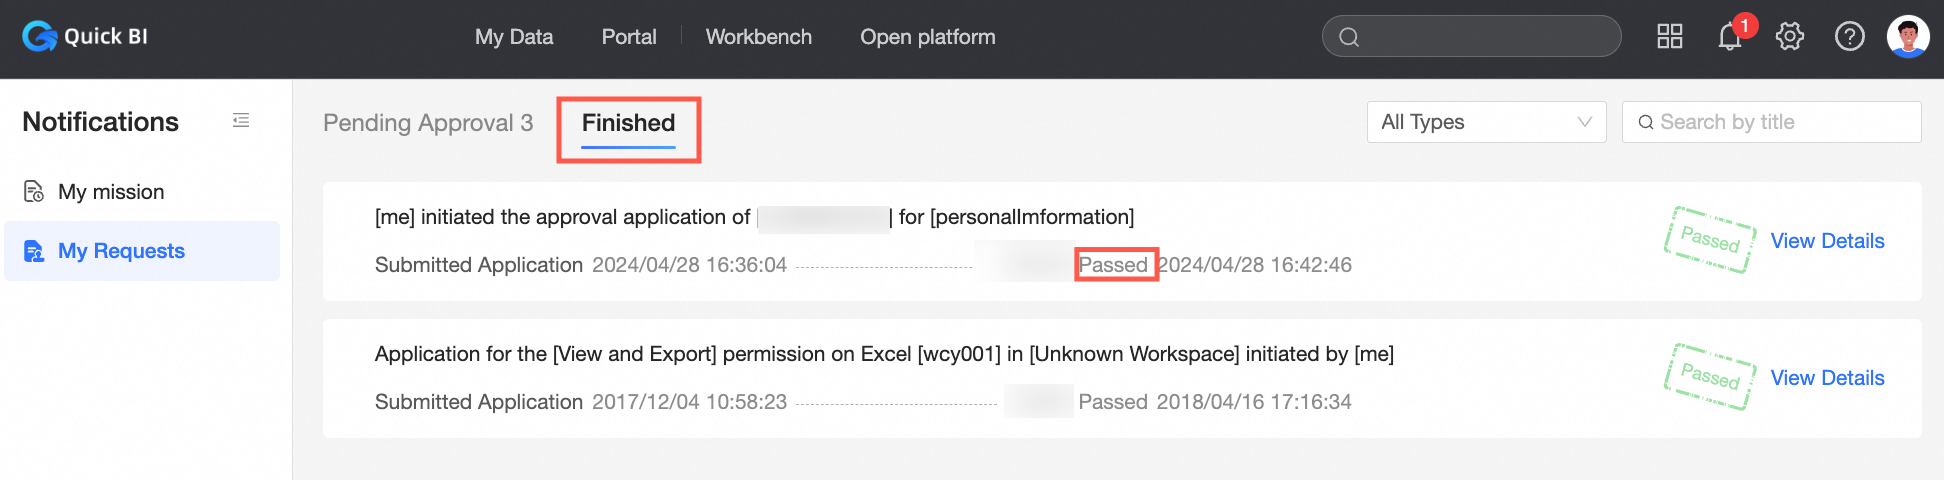
Task: Open the user profile avatar
Action: (x=1907, y=37)
